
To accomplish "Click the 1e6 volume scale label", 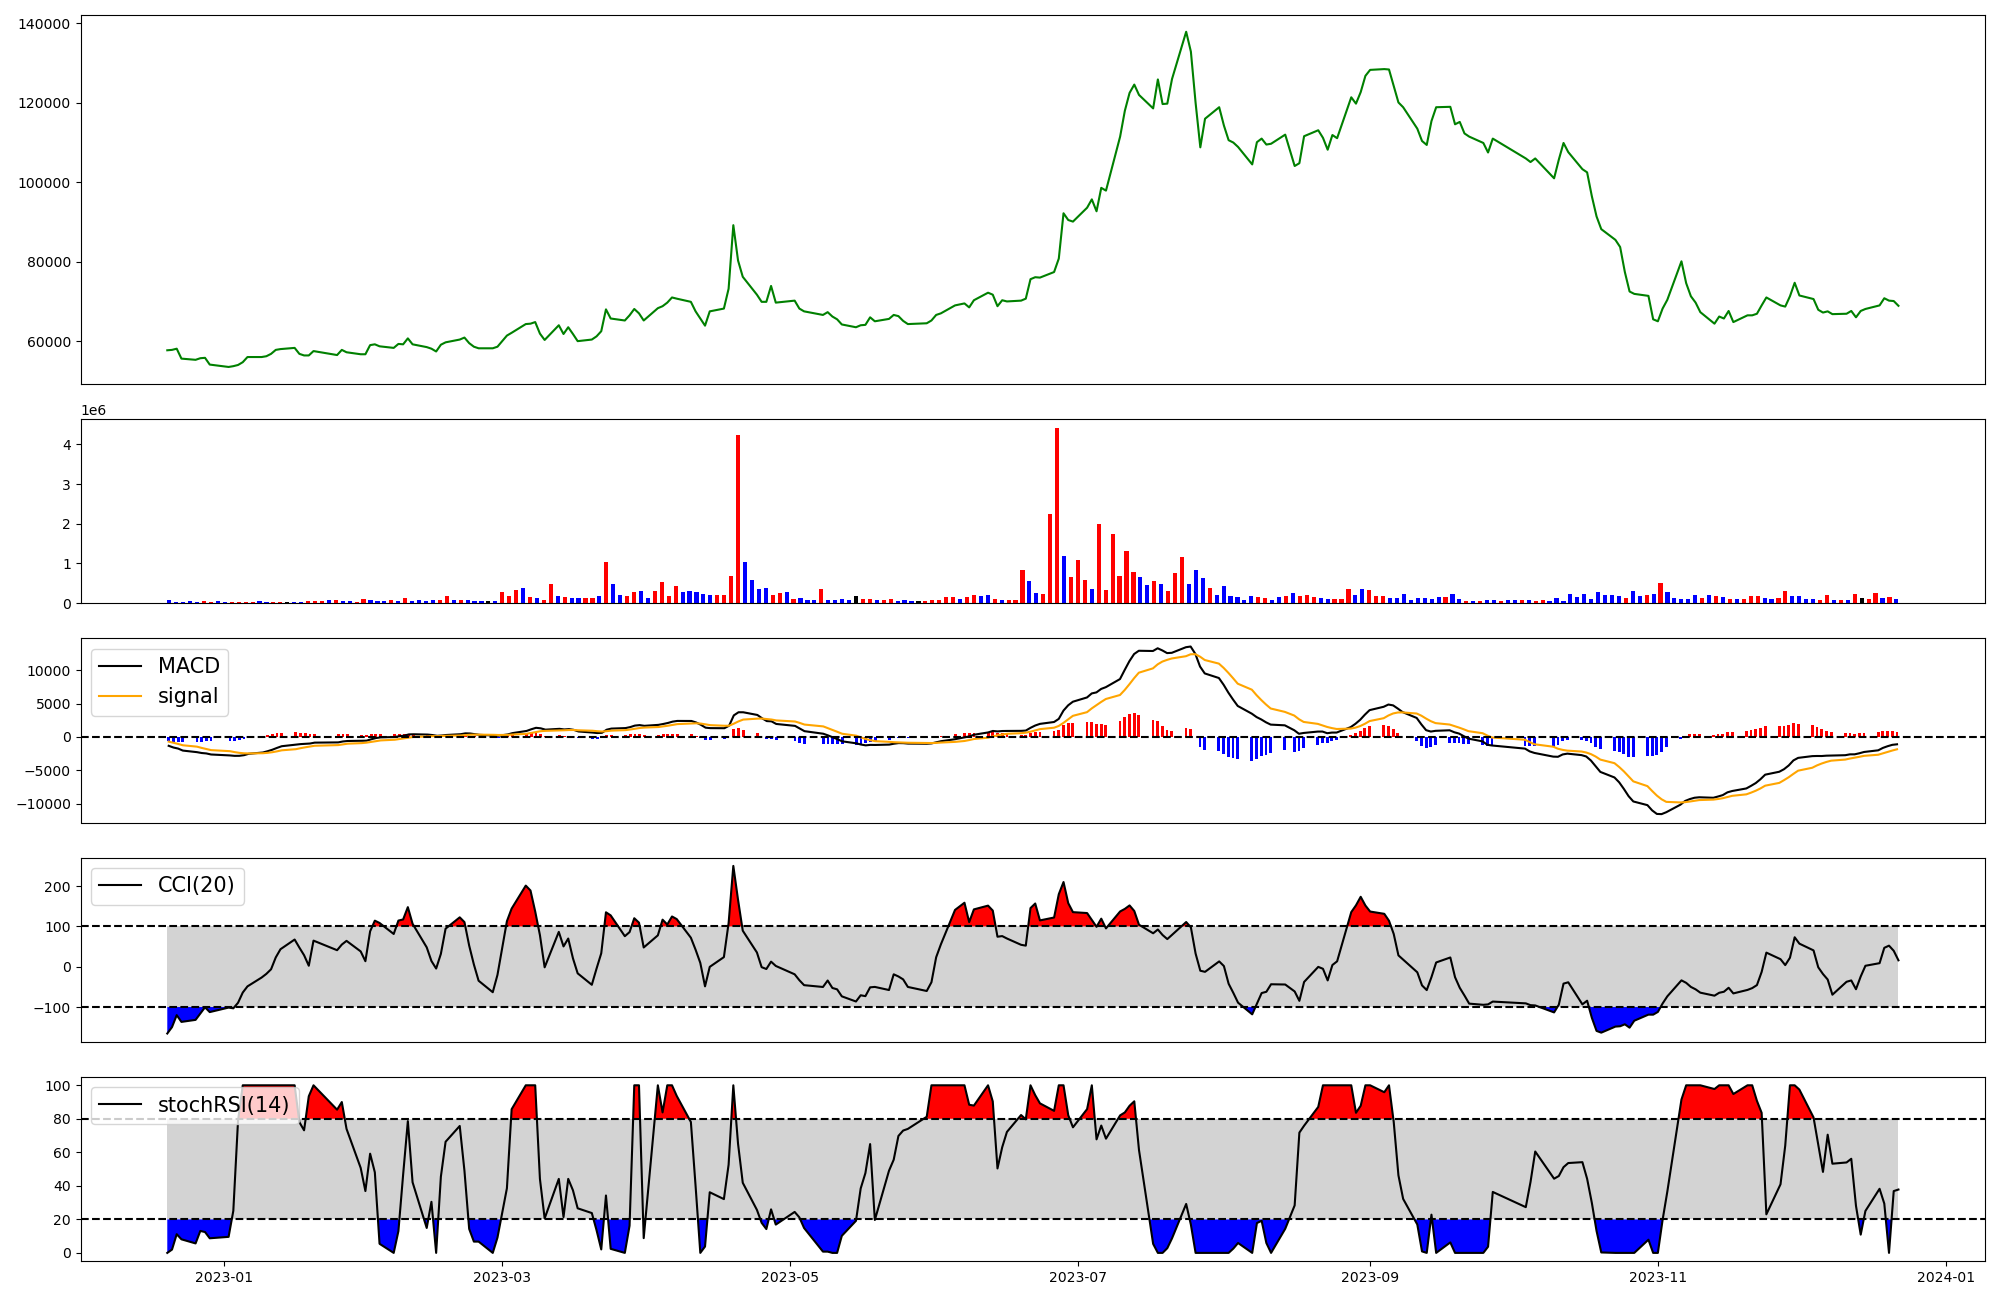I will (93, 411).
